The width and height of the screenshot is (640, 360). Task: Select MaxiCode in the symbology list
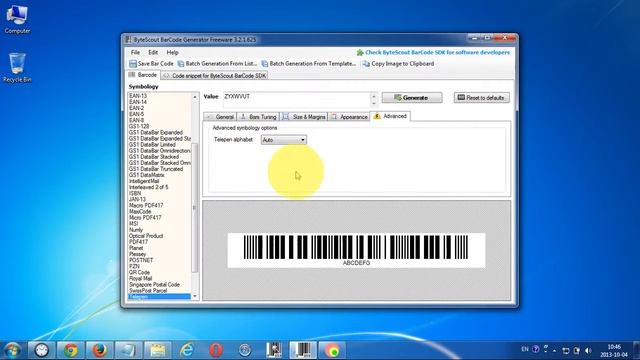140,211
